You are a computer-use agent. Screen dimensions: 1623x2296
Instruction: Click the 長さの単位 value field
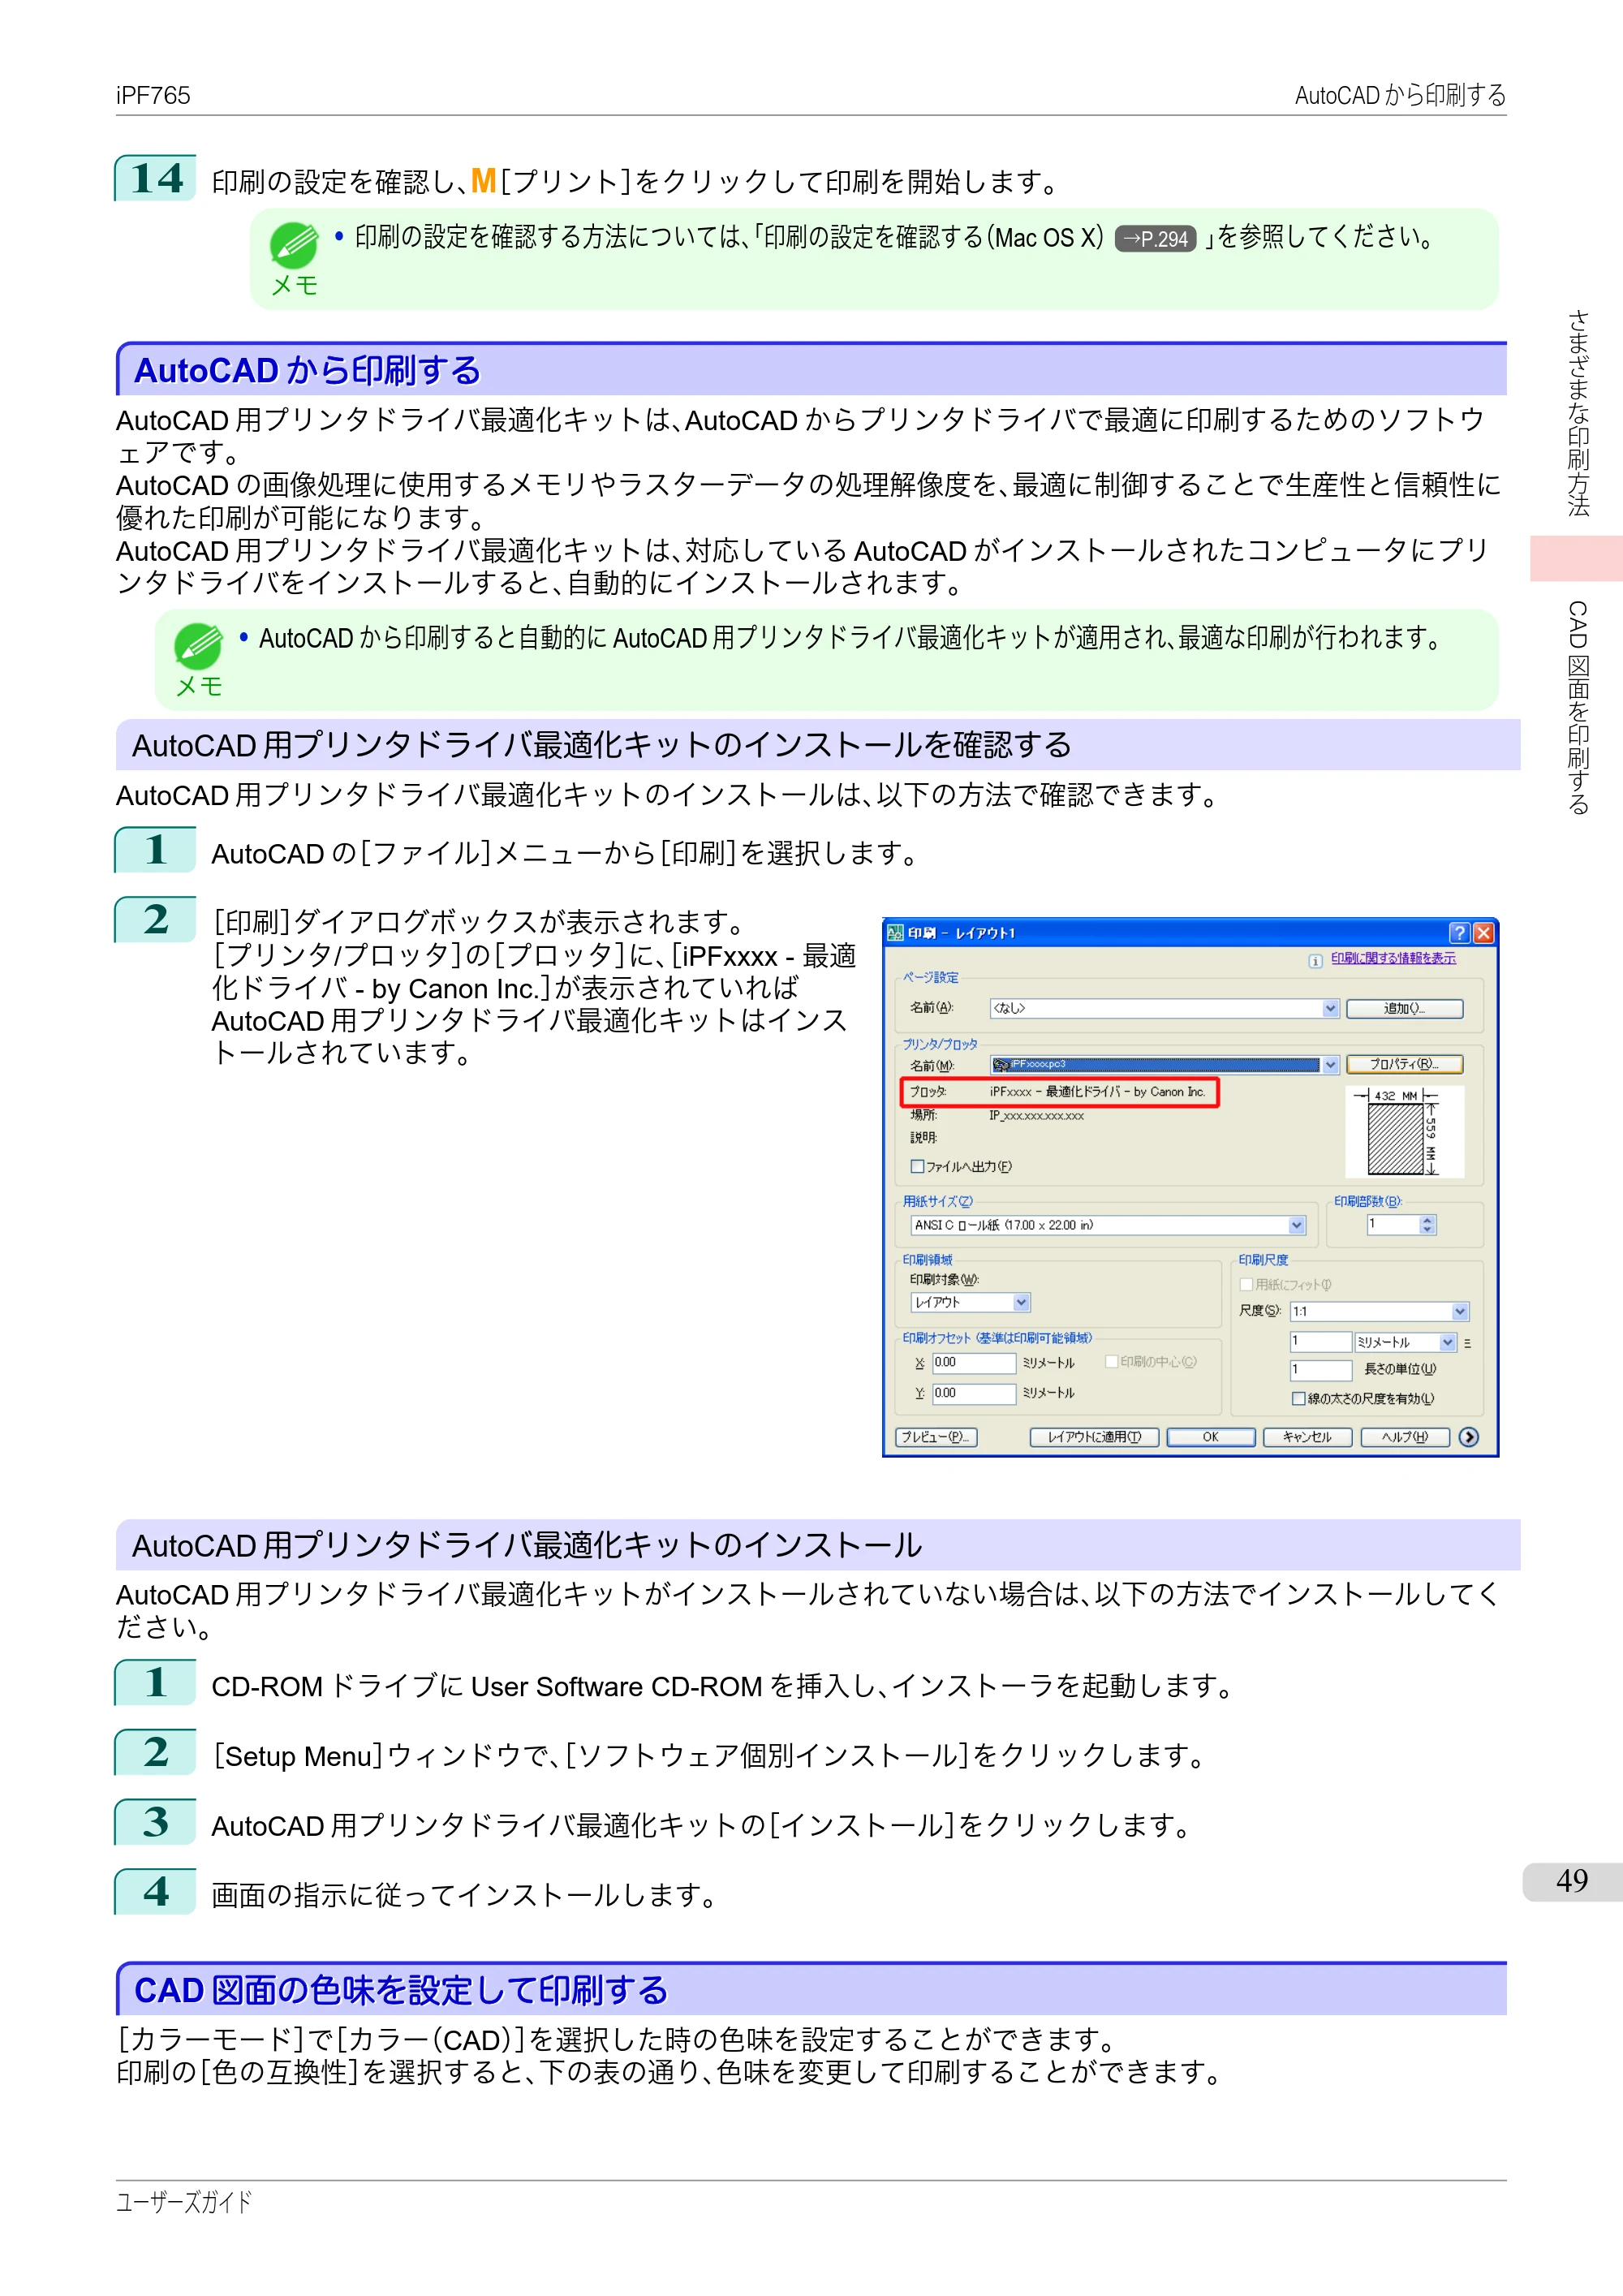click(x=1320, y=1369)
